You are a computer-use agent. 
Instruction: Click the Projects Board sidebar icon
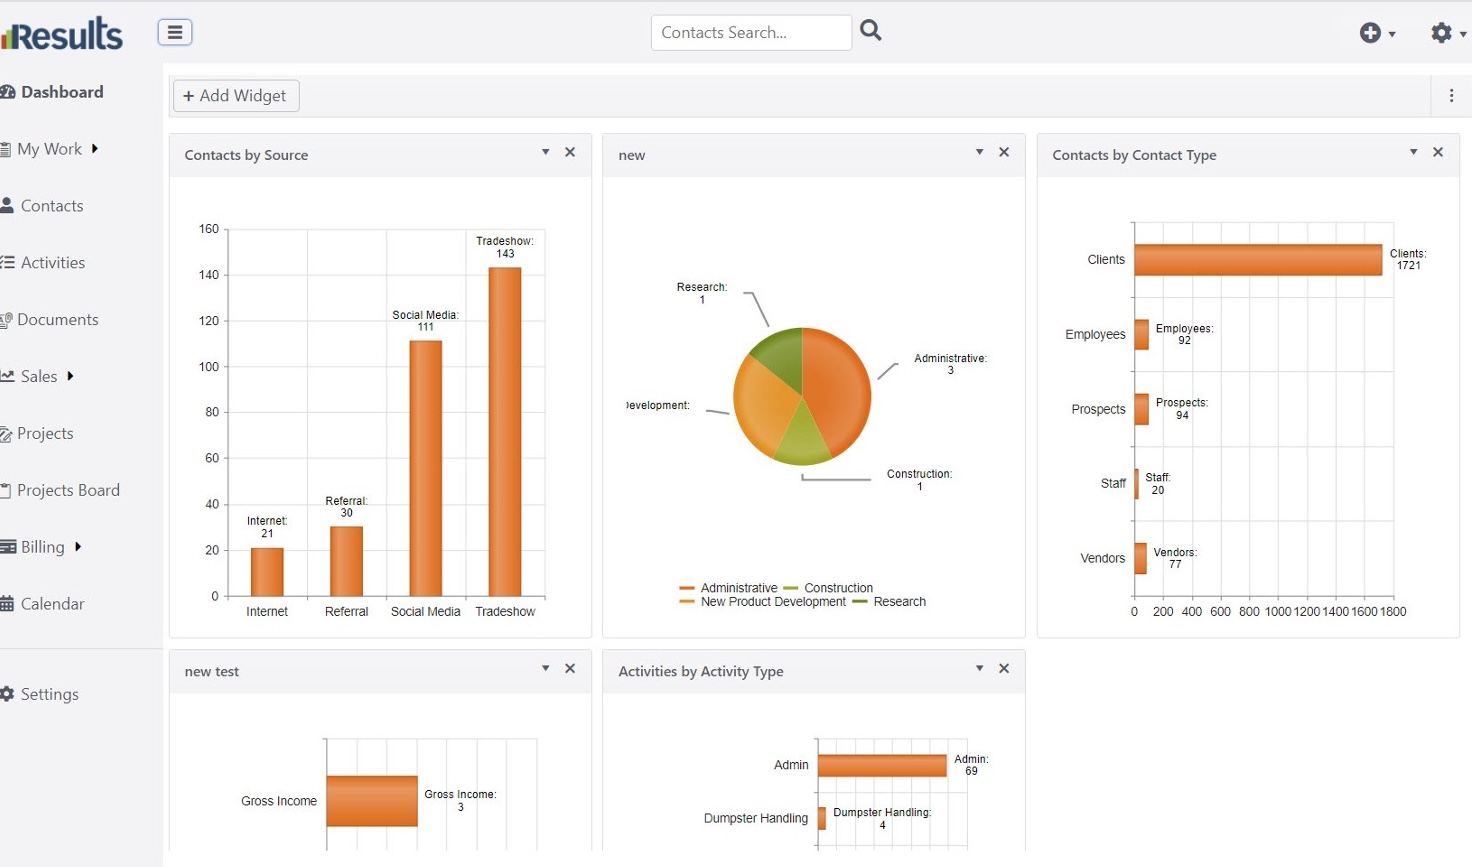(8, 490)
